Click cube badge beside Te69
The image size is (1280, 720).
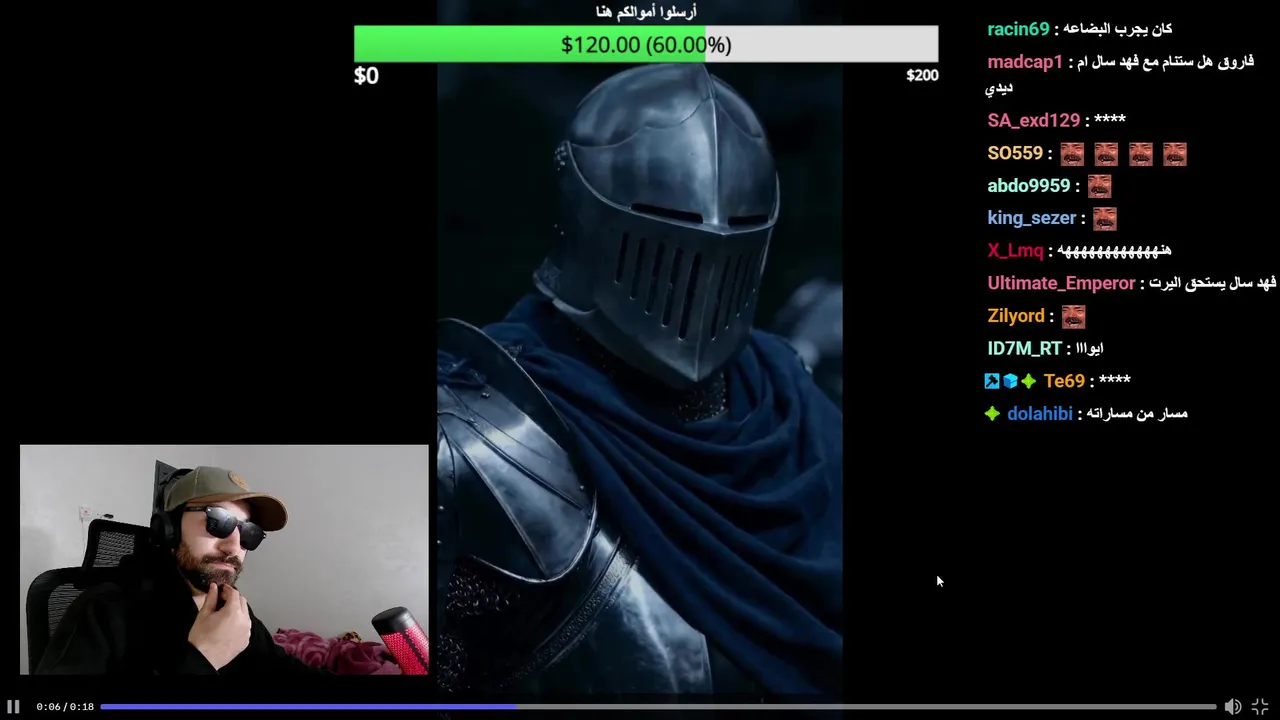click(x=1010, y=381)
